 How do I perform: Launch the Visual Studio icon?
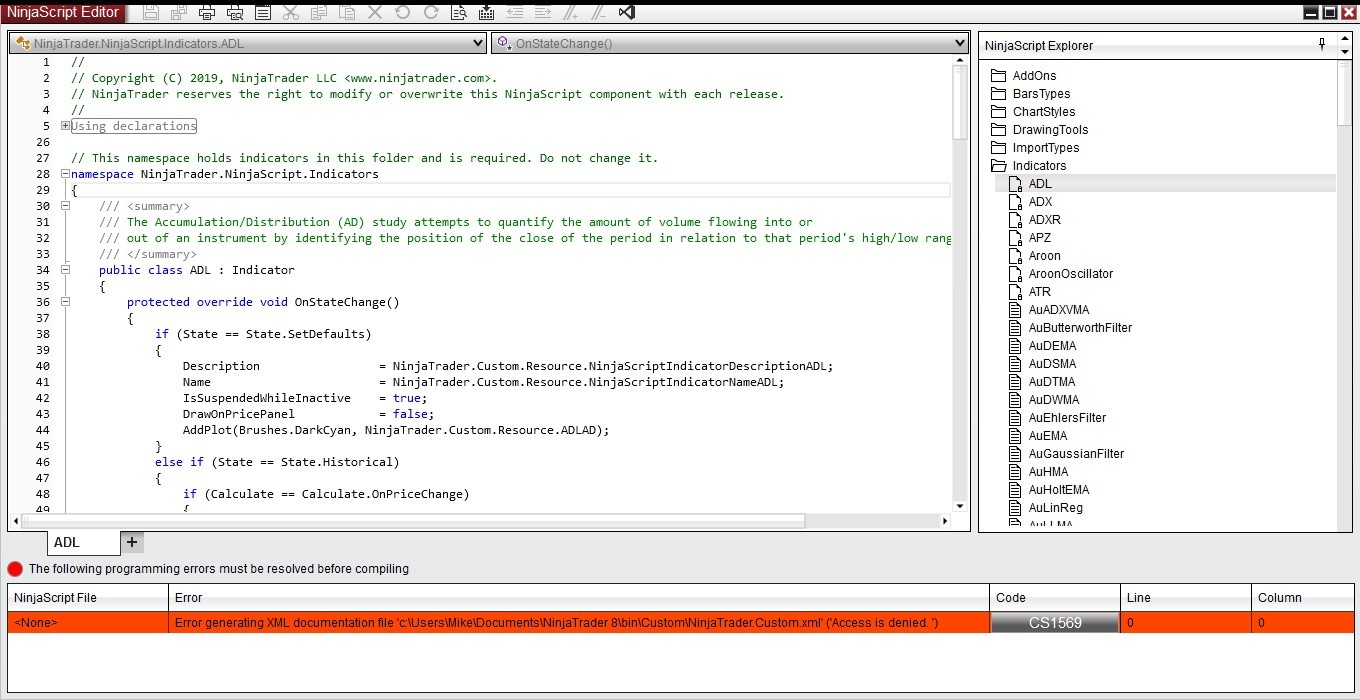tap(627, 12)
